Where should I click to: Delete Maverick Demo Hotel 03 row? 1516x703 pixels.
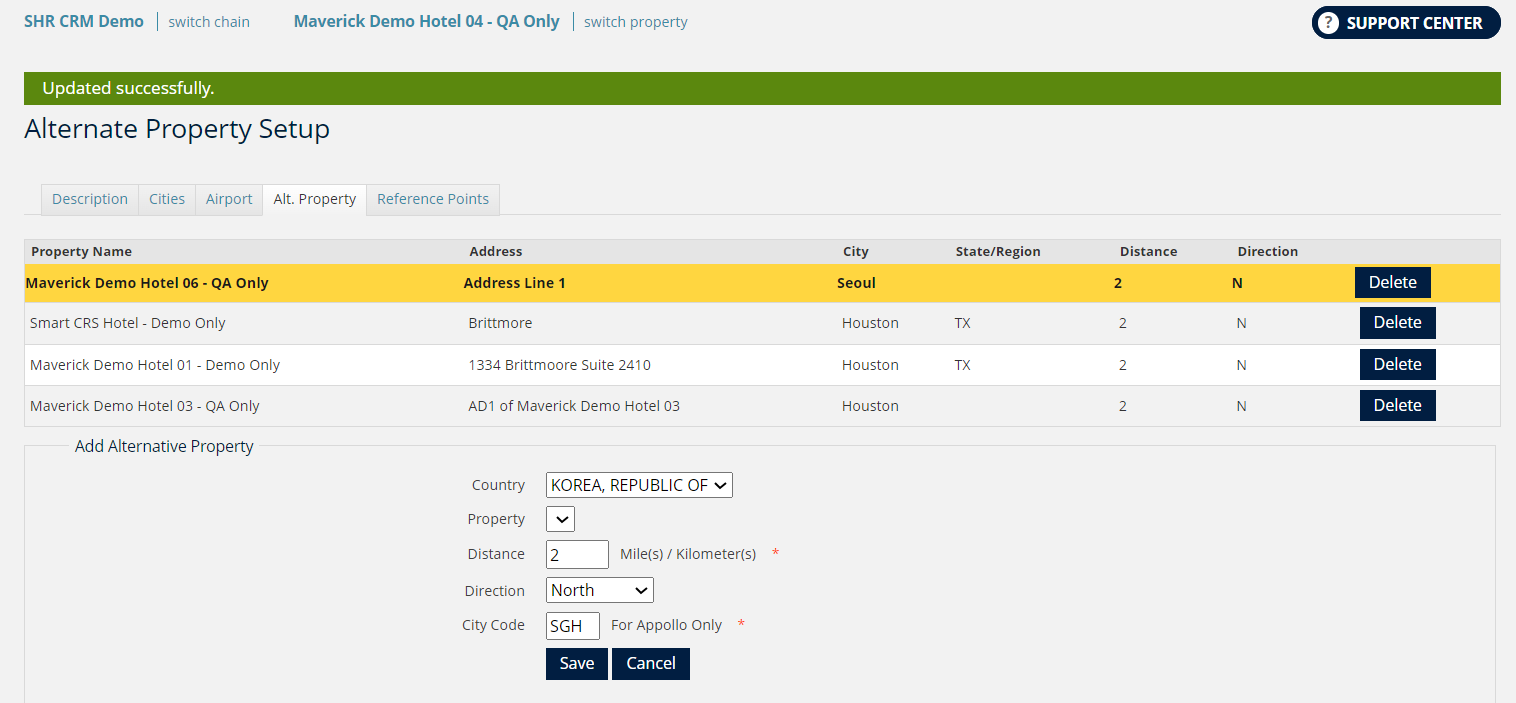(x=1398, y=405)
